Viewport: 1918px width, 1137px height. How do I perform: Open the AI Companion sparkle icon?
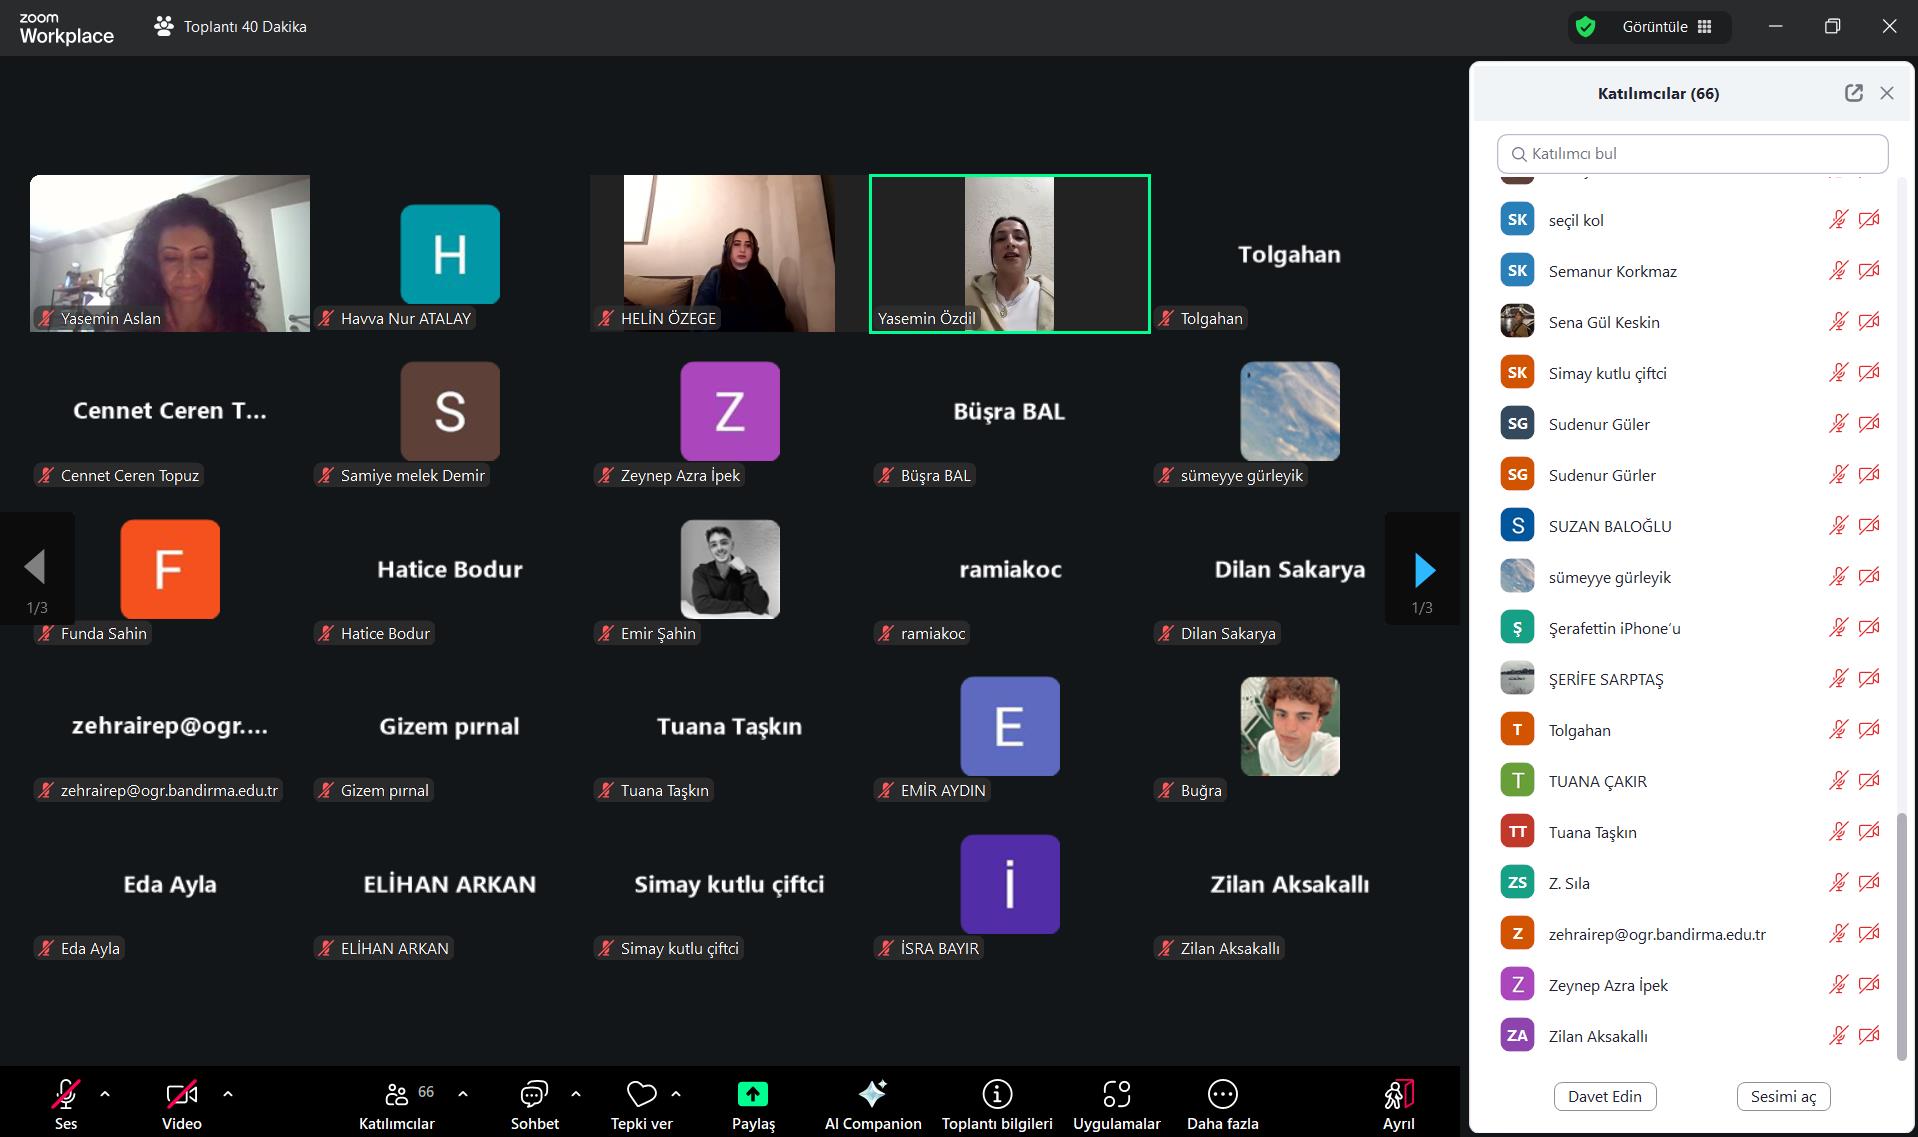pyautogui.click(x=872, y=1094)
